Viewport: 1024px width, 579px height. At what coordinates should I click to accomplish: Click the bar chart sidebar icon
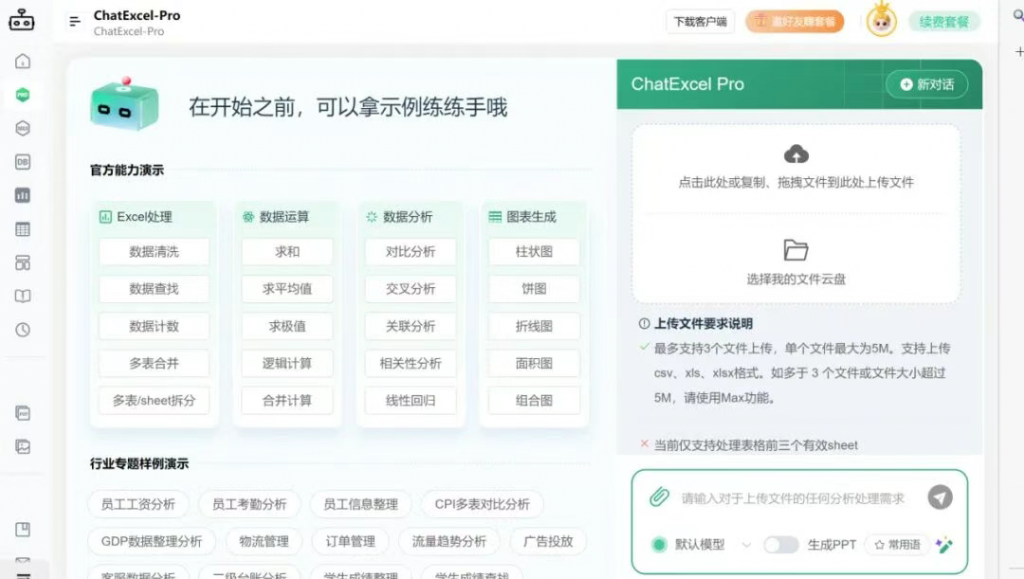(x=22, y=196)
